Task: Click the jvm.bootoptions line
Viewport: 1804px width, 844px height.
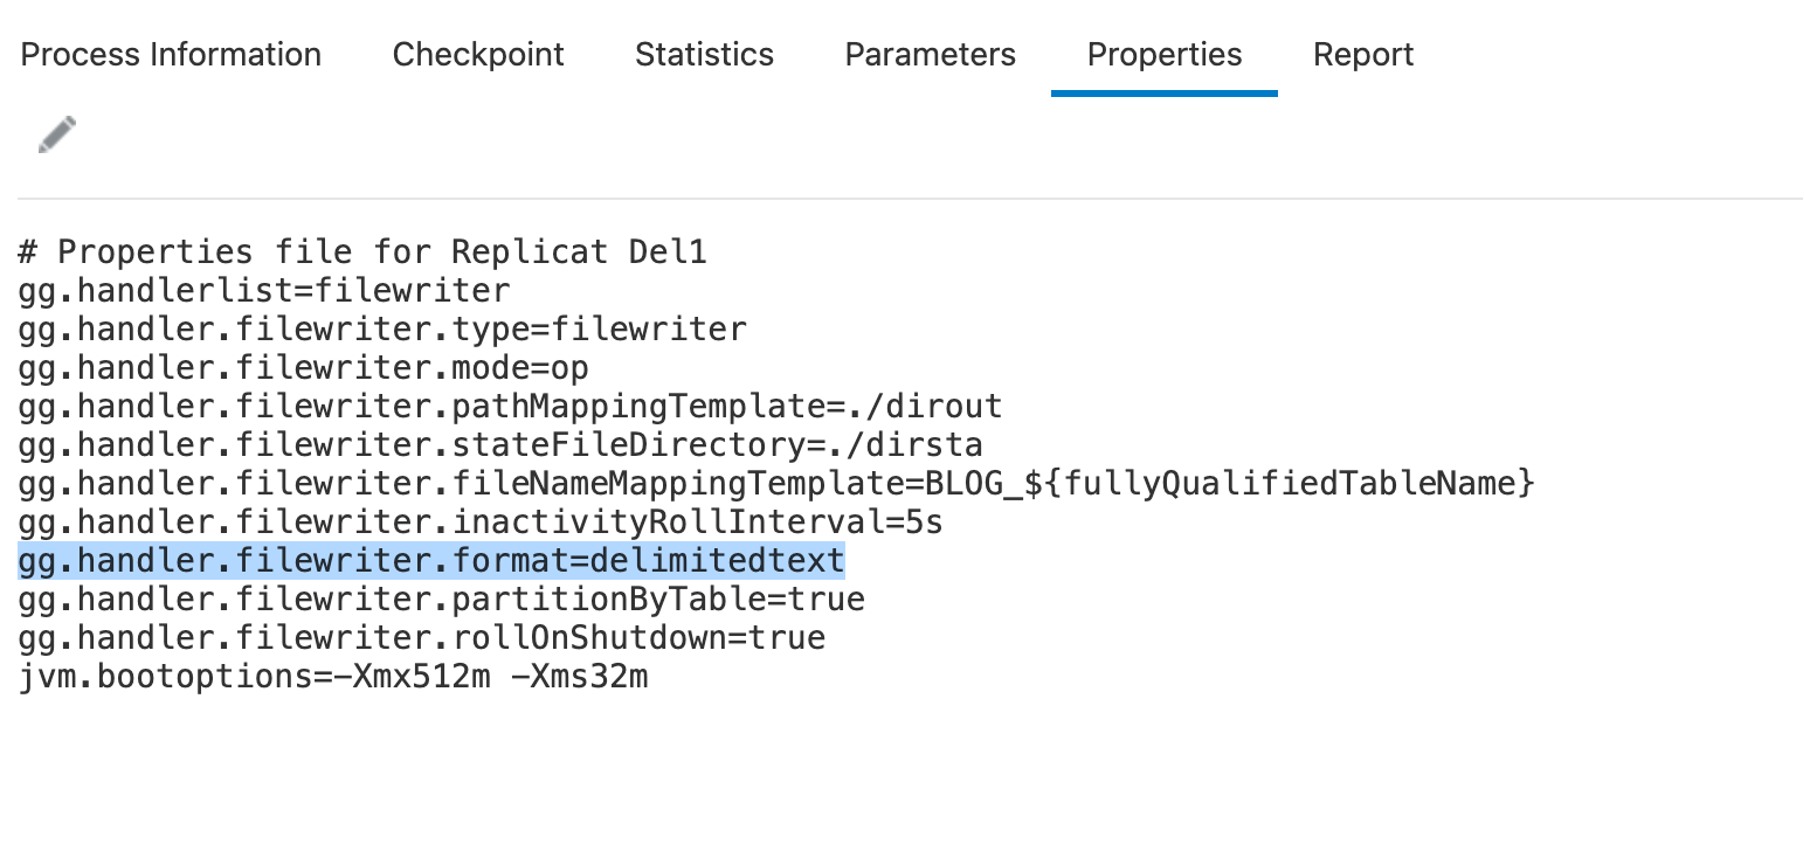Action: [x=333, y=677]
